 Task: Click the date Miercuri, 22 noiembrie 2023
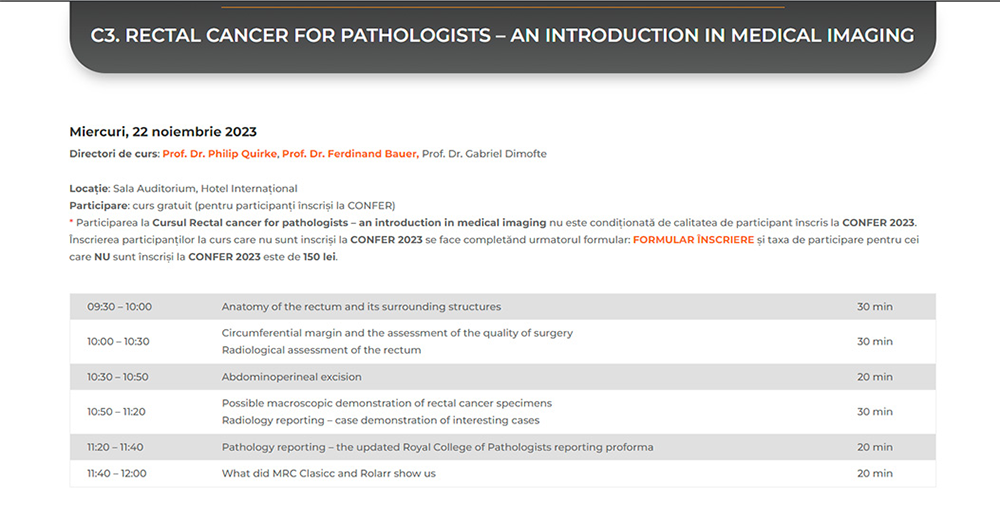point(163,132)
